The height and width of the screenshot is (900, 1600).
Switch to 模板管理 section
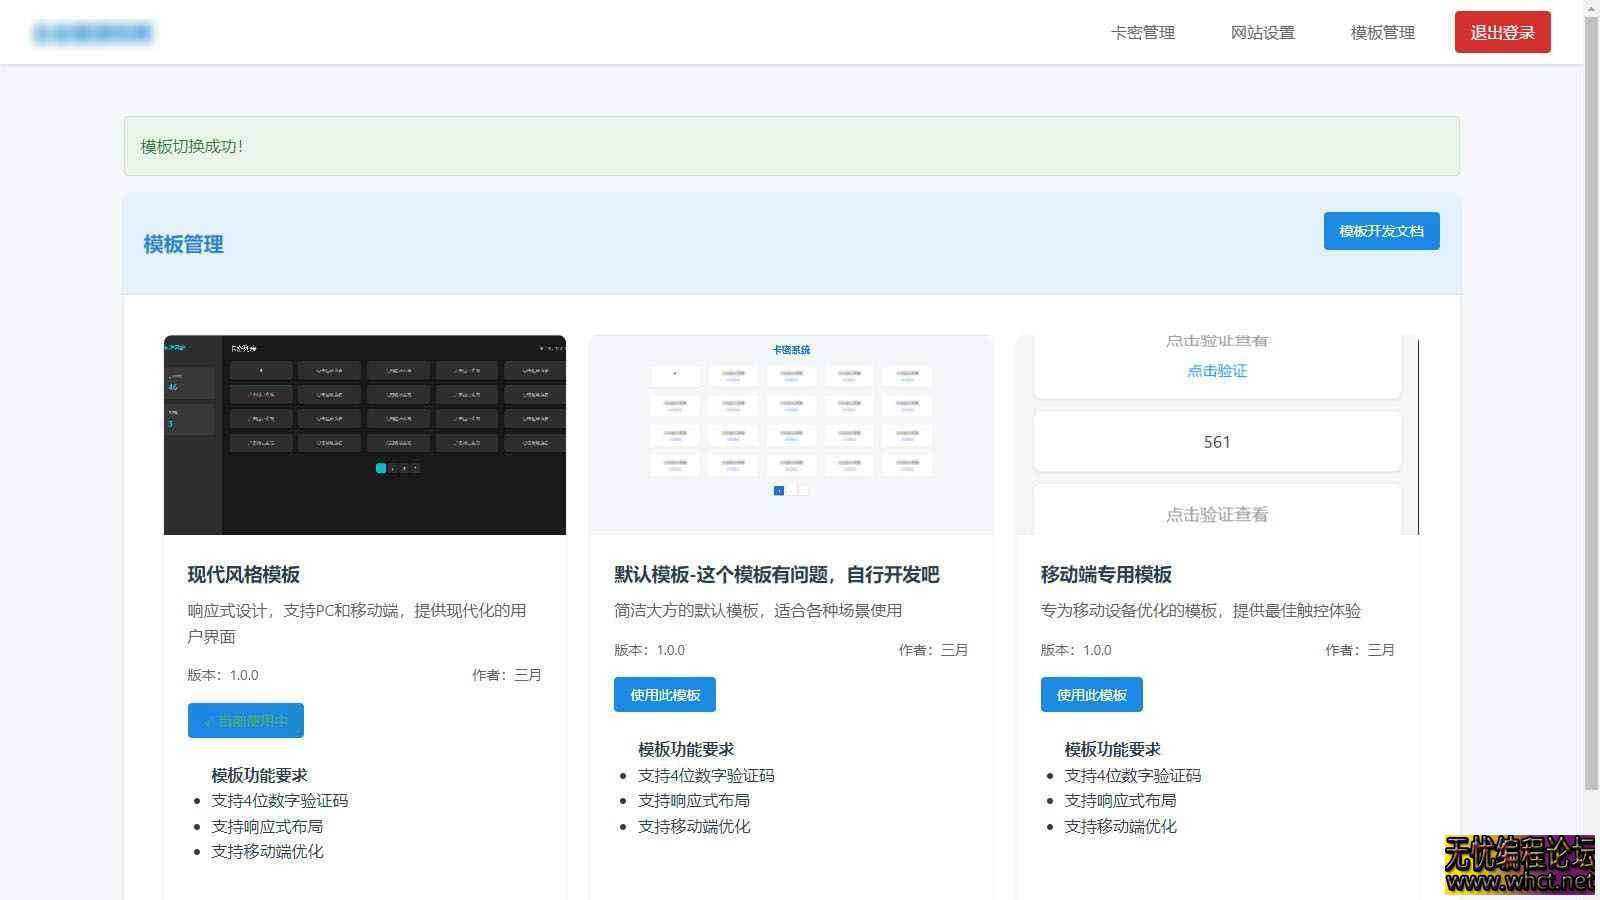pos(1380,32)
